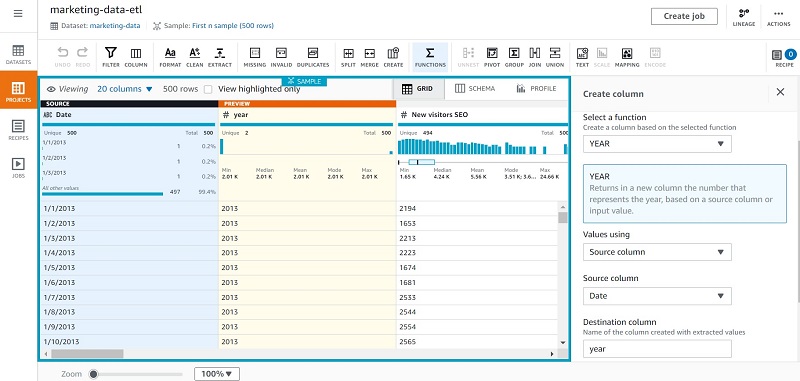Open the Datasets sidebar section
The image size is (800, 381).
coord(18,55)
